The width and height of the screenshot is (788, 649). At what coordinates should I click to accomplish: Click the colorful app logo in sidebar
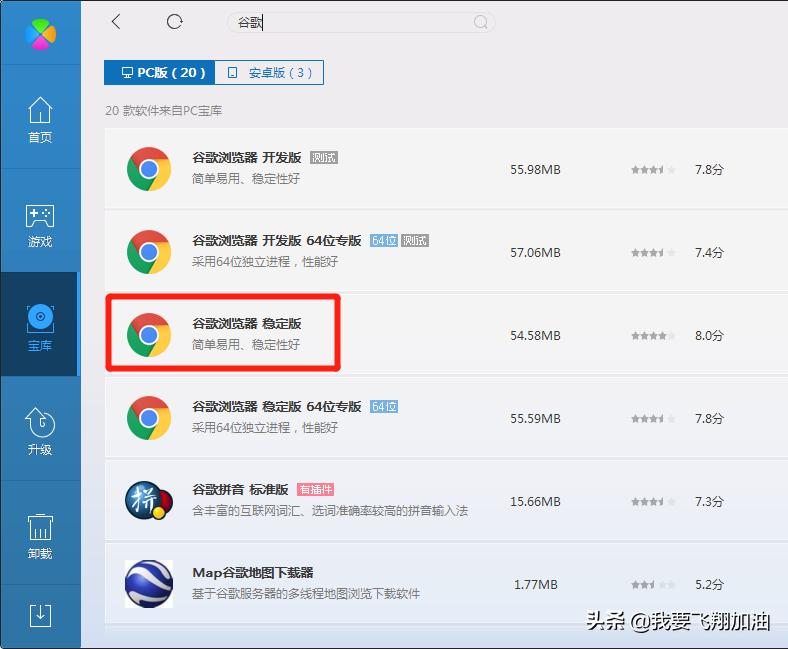(x=41, y=34)
